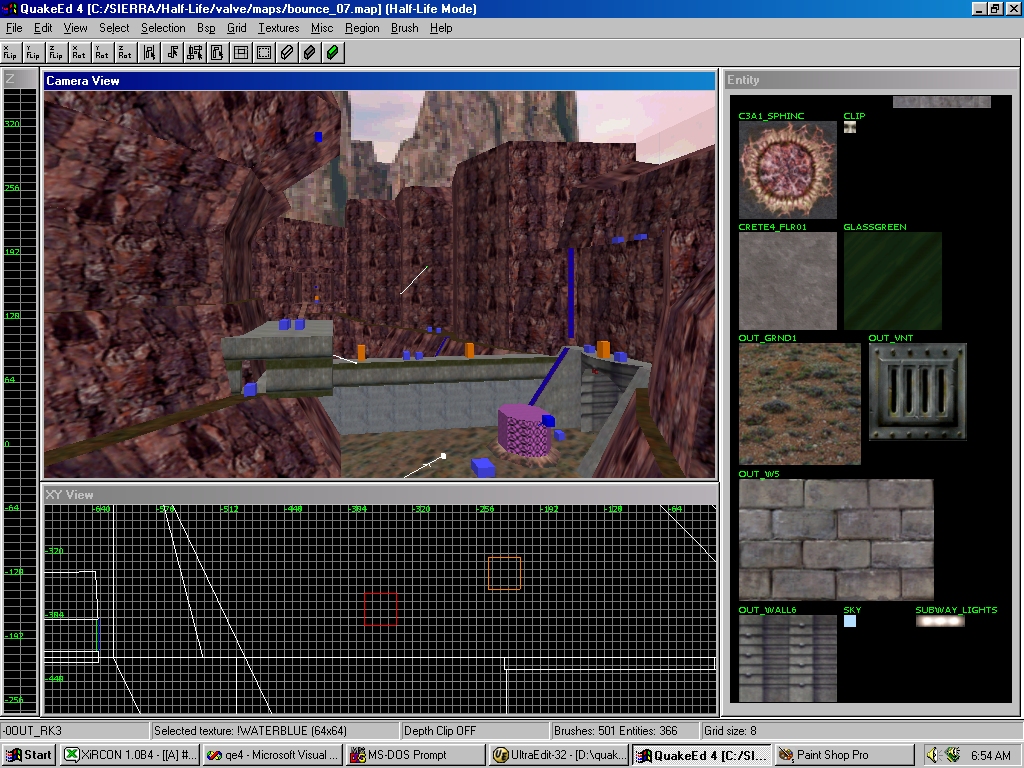The width and height of the screenshot is (1024, 768).
Task: Choose the OUT_VNT vent texture
Action: (917, 391)
